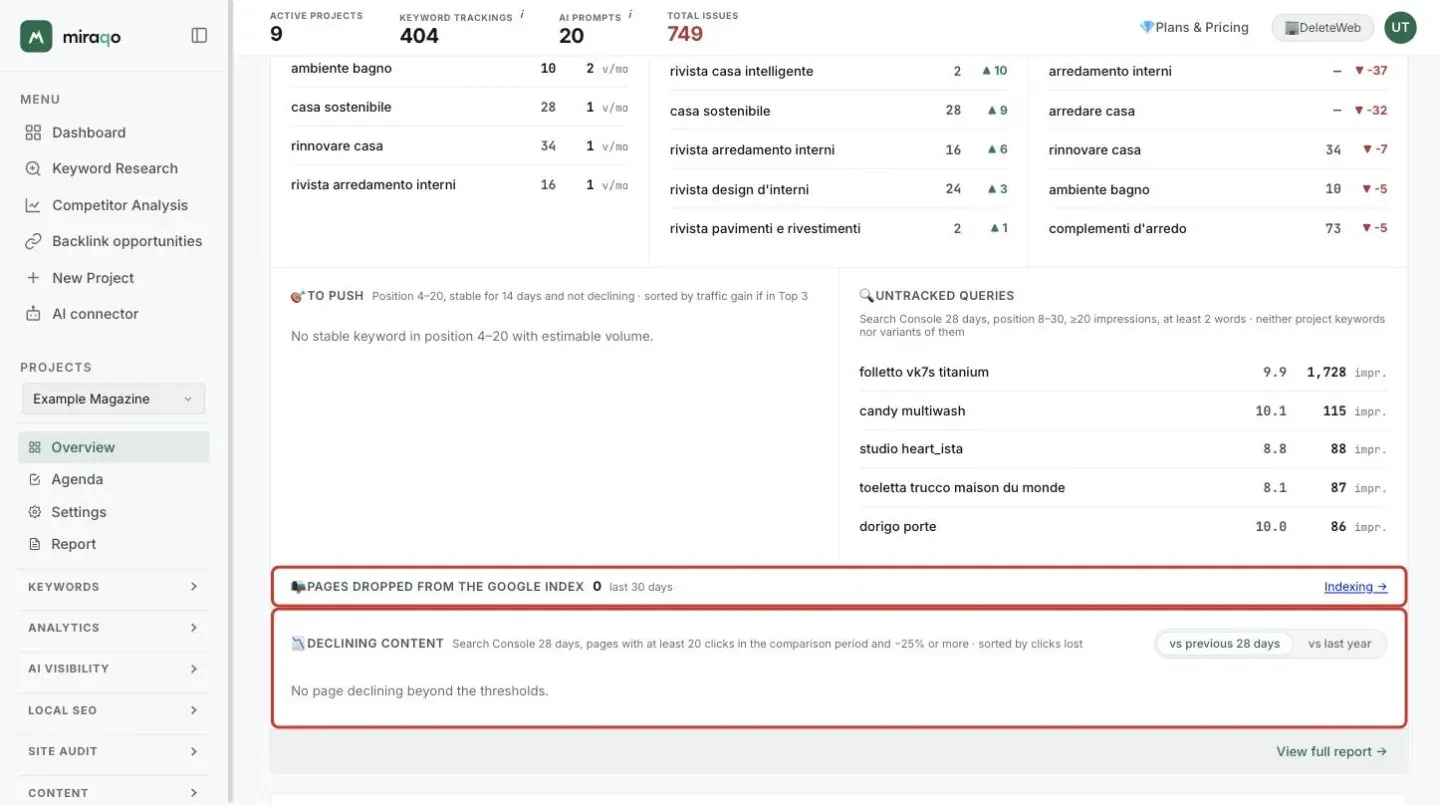Click the 'rivista casa intelligente' keyword

click(x=741, y=71)
